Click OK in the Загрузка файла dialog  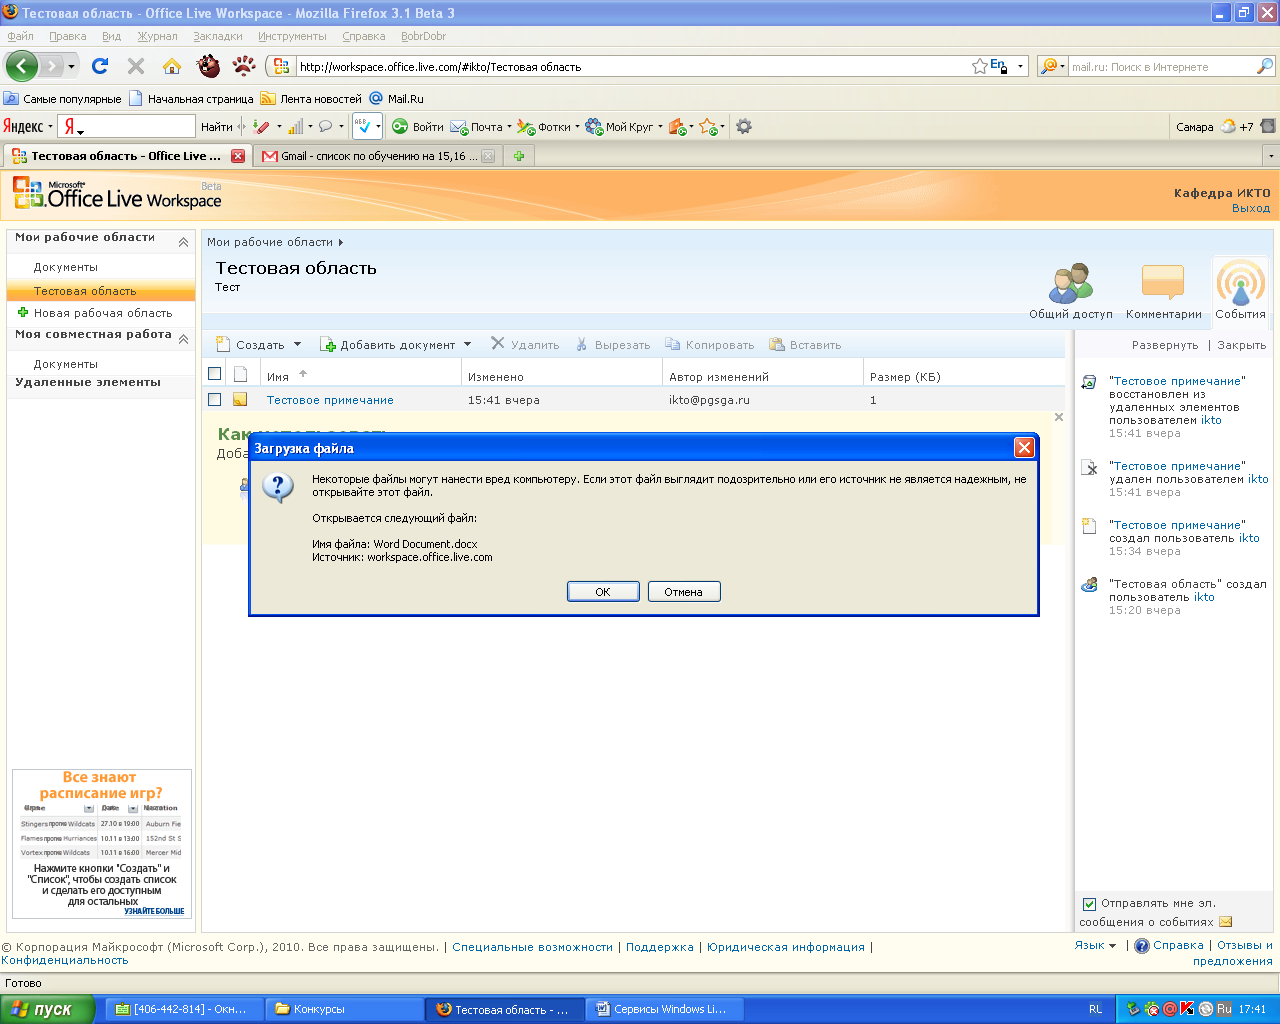(603, 592)
